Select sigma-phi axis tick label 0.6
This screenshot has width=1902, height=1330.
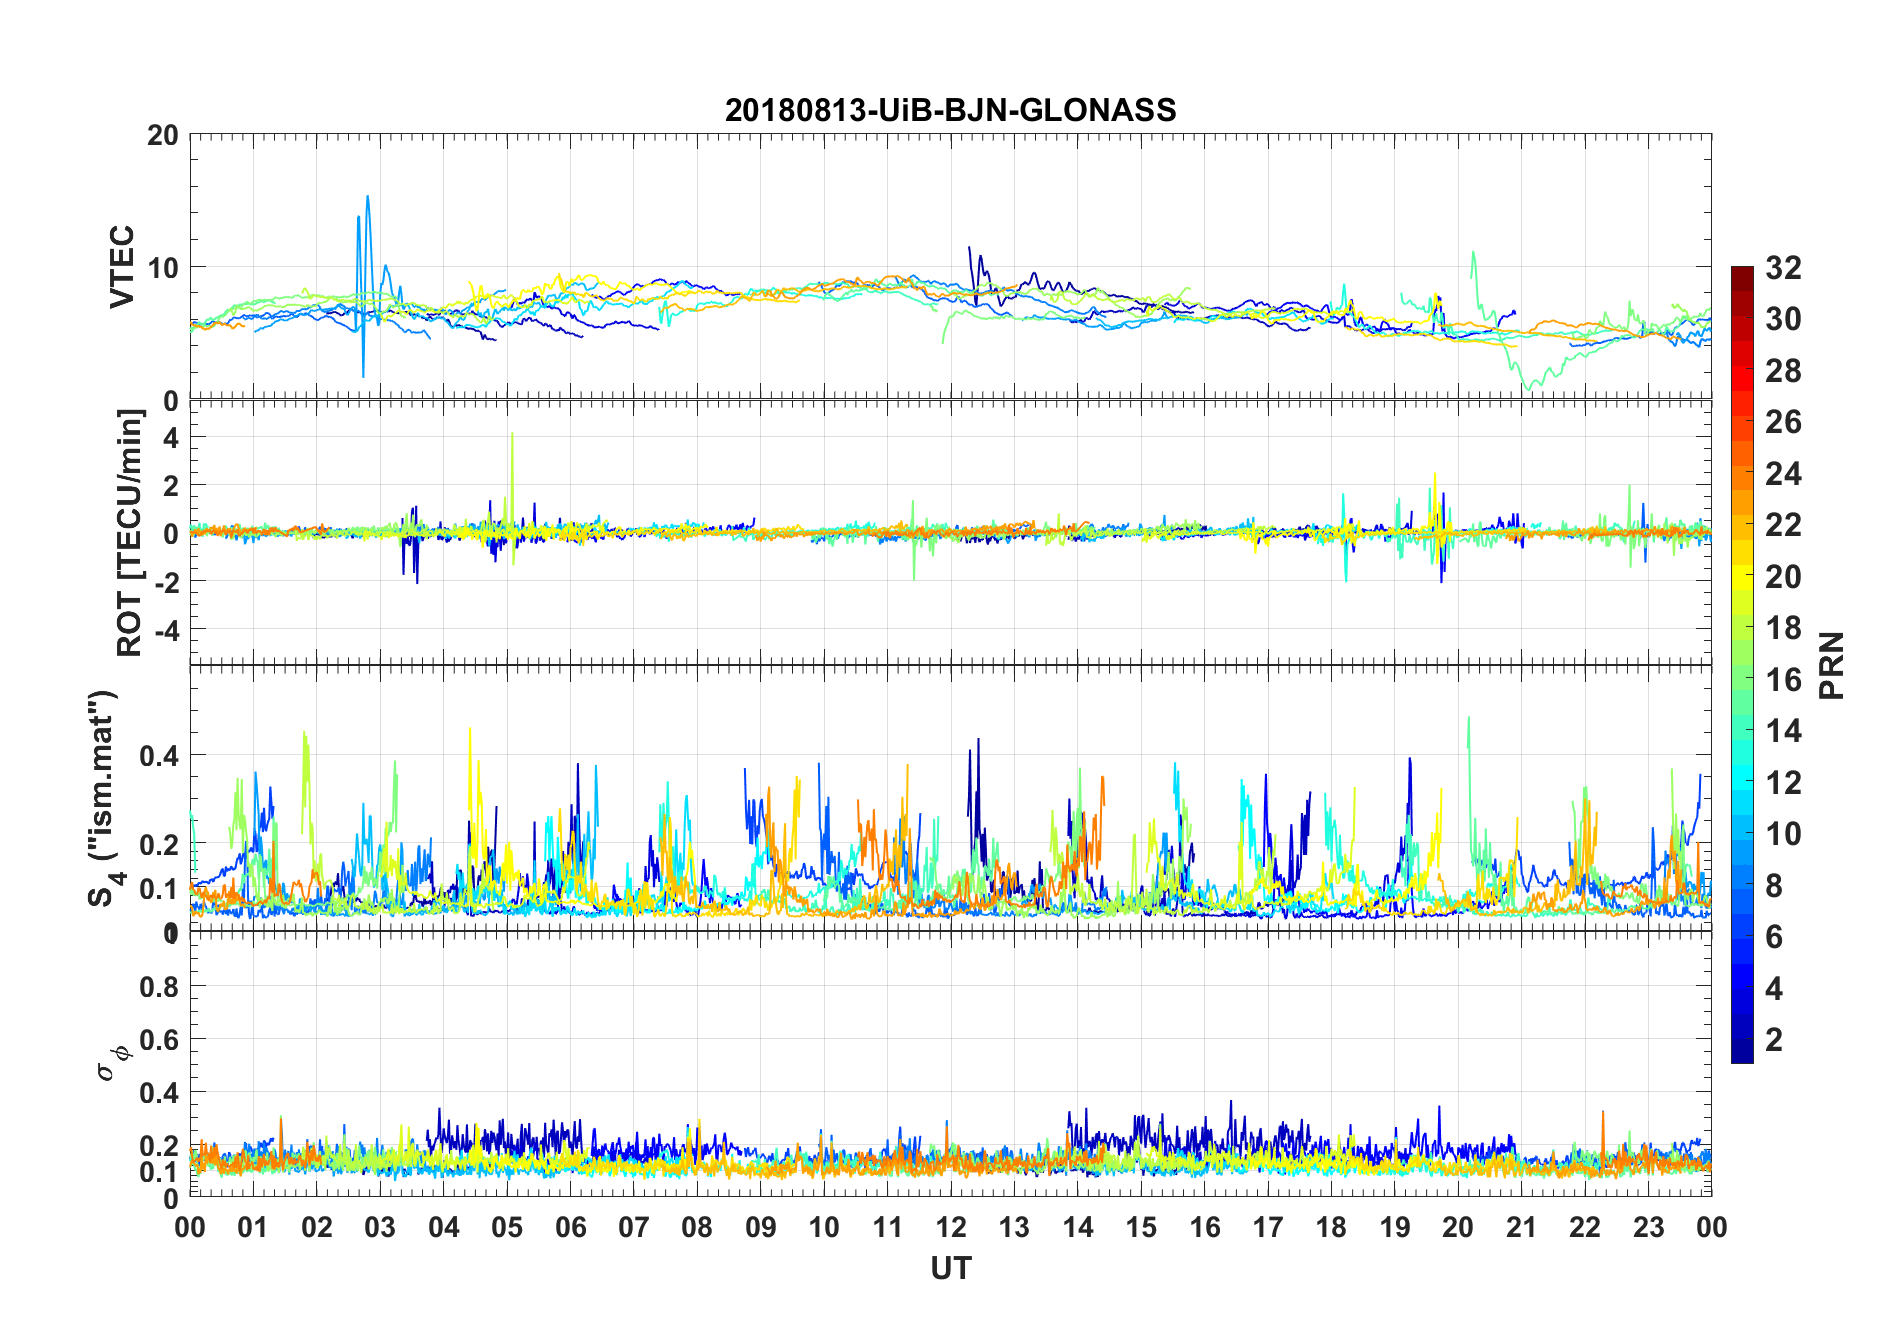coord(159,1040)
